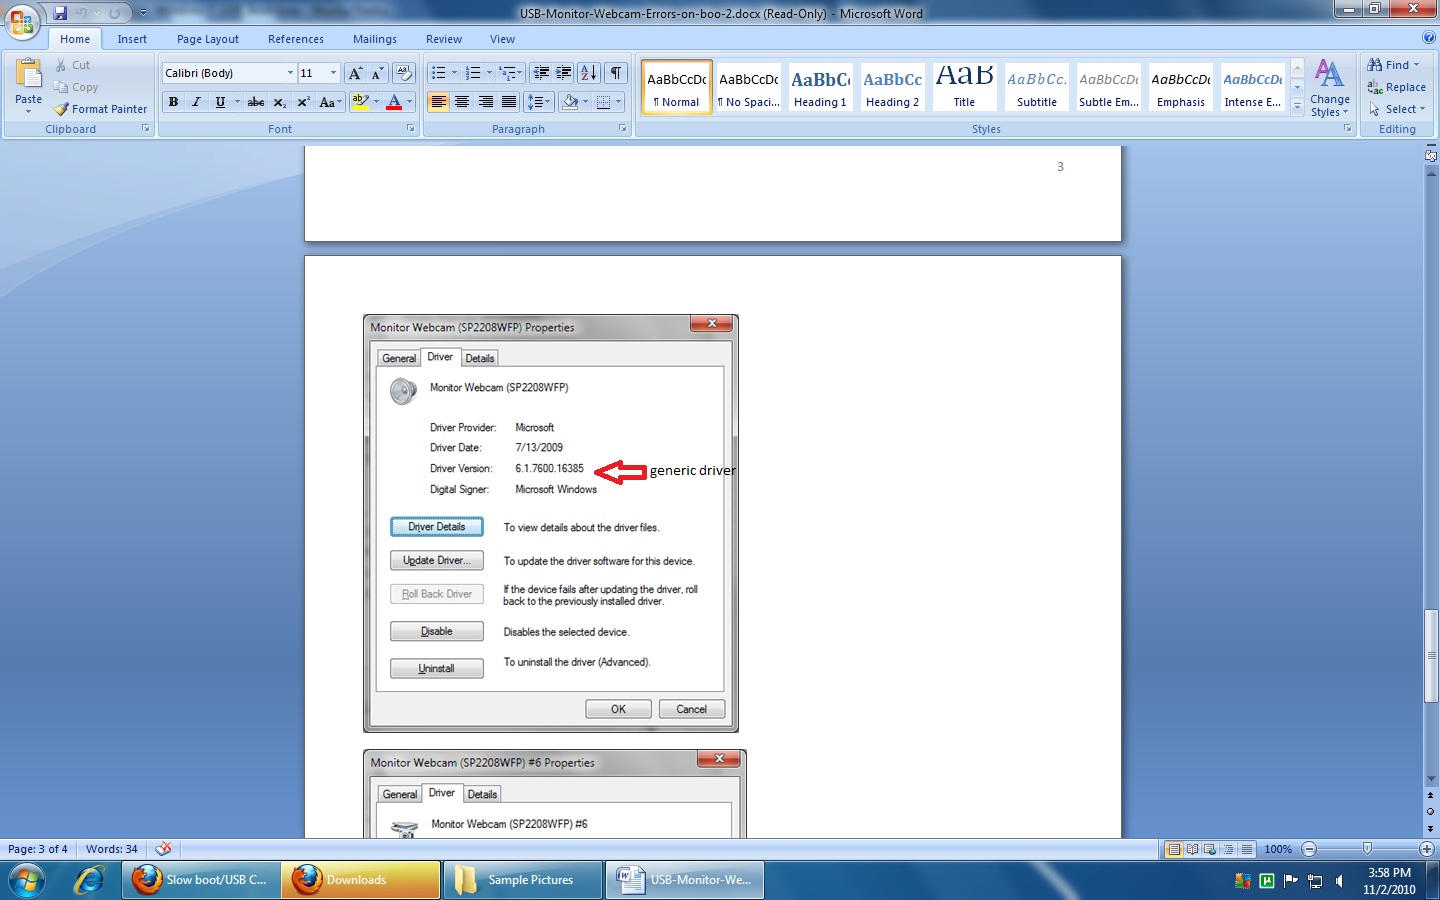The width and height of the screenshot is (1440, 900).
Task: Align text to the right
Action: click(x=485, y=102)
